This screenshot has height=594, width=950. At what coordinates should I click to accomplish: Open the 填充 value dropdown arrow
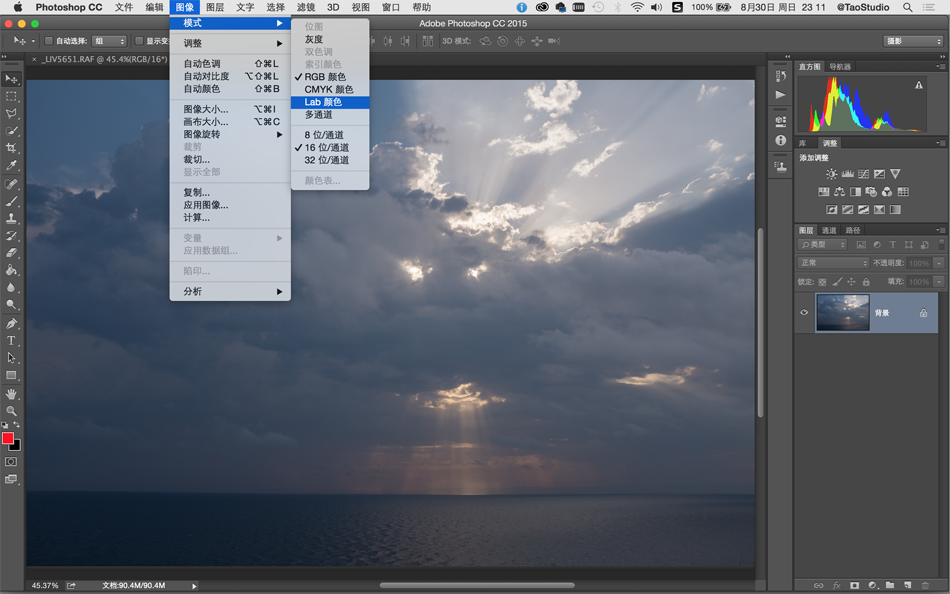click(939, 282)
